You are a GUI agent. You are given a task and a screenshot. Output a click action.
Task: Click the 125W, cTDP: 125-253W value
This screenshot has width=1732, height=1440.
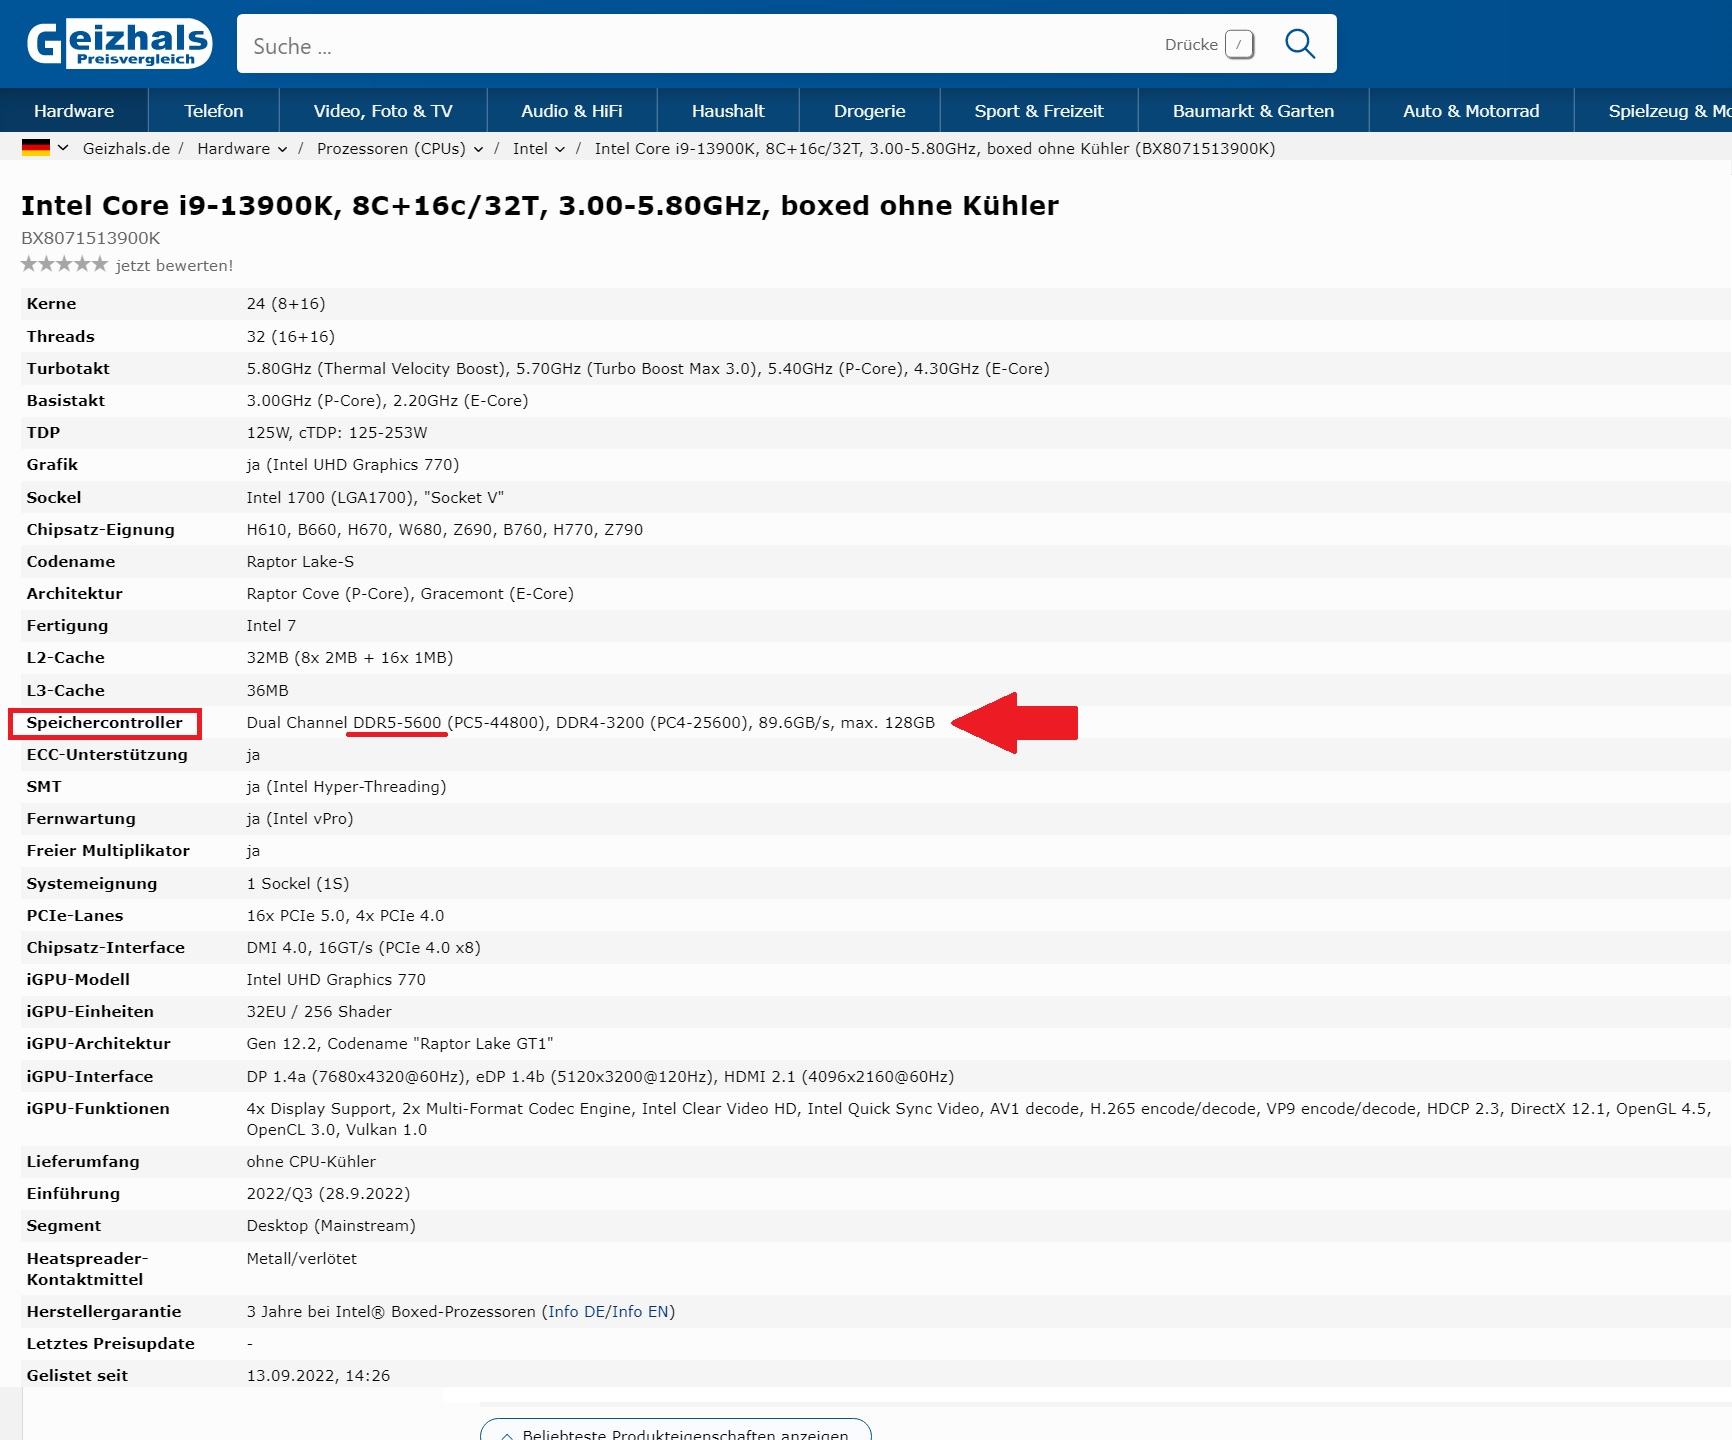(337, 433)
